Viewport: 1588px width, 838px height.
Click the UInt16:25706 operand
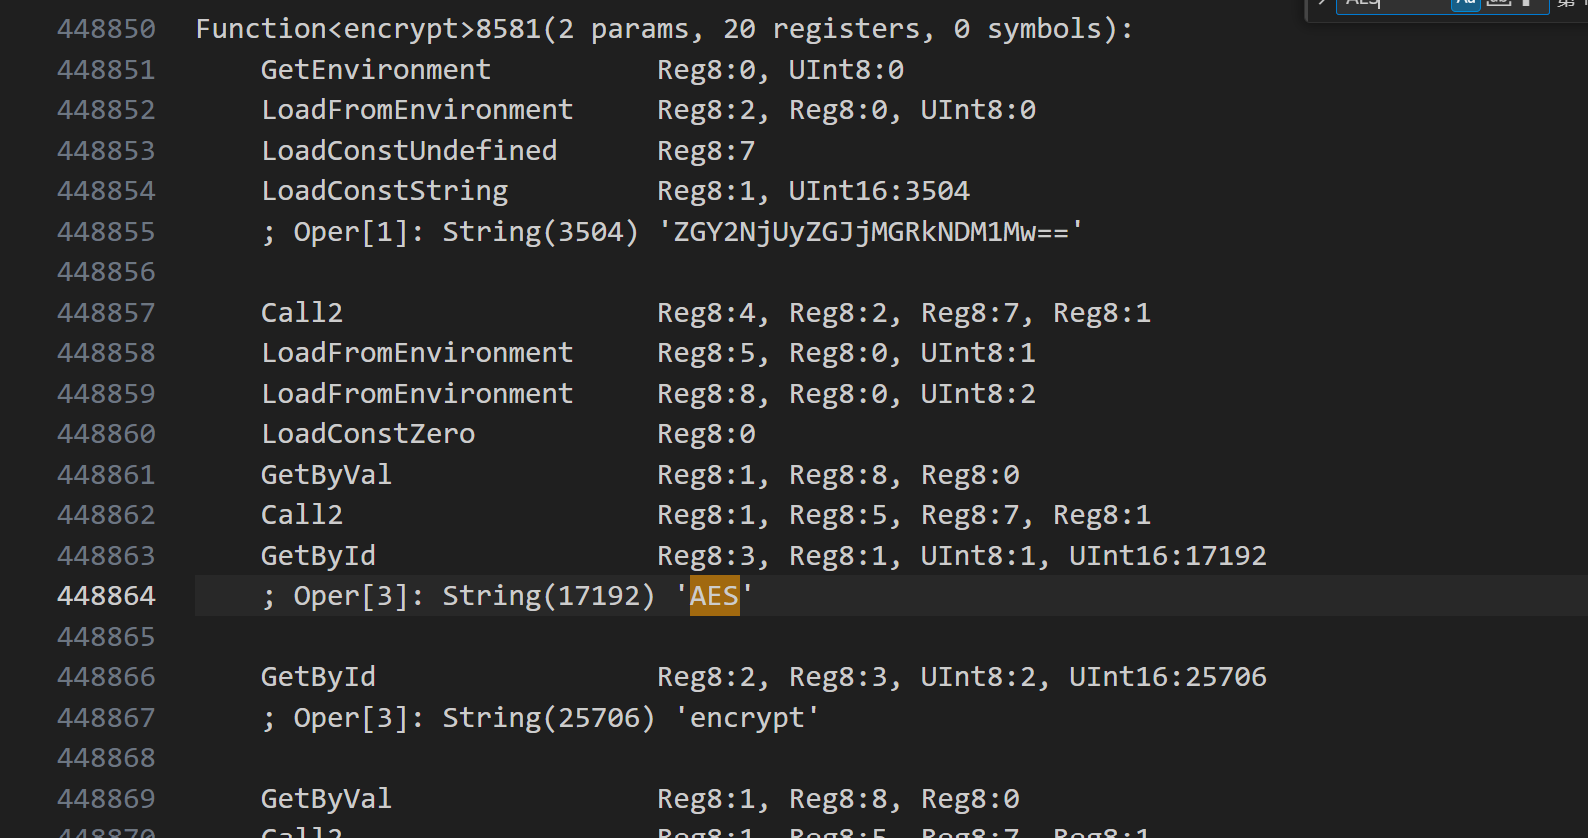click(1167, 677)
